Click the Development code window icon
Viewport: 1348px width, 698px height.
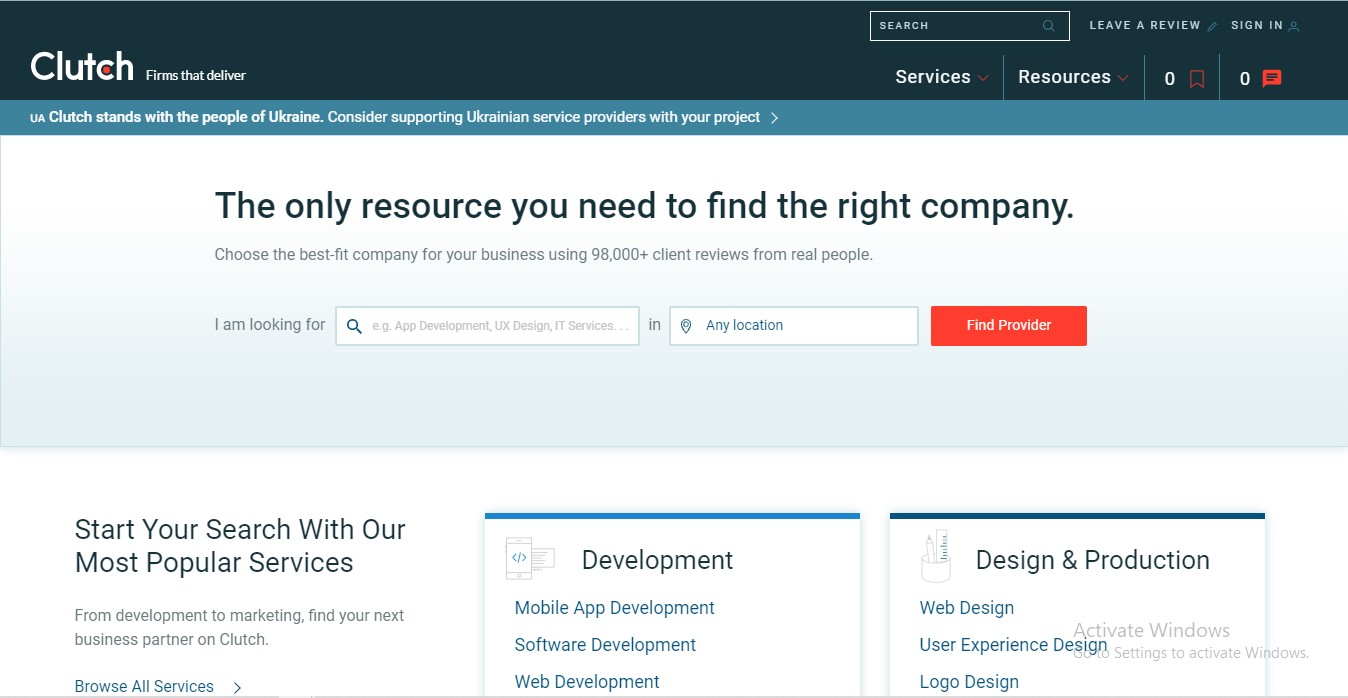tap(530, 558)
